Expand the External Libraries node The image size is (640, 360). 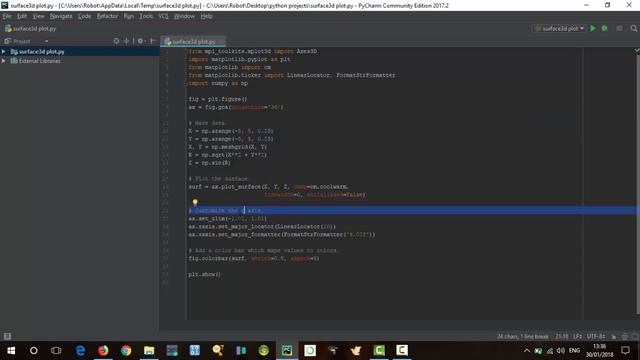click(x=4, y=60)
